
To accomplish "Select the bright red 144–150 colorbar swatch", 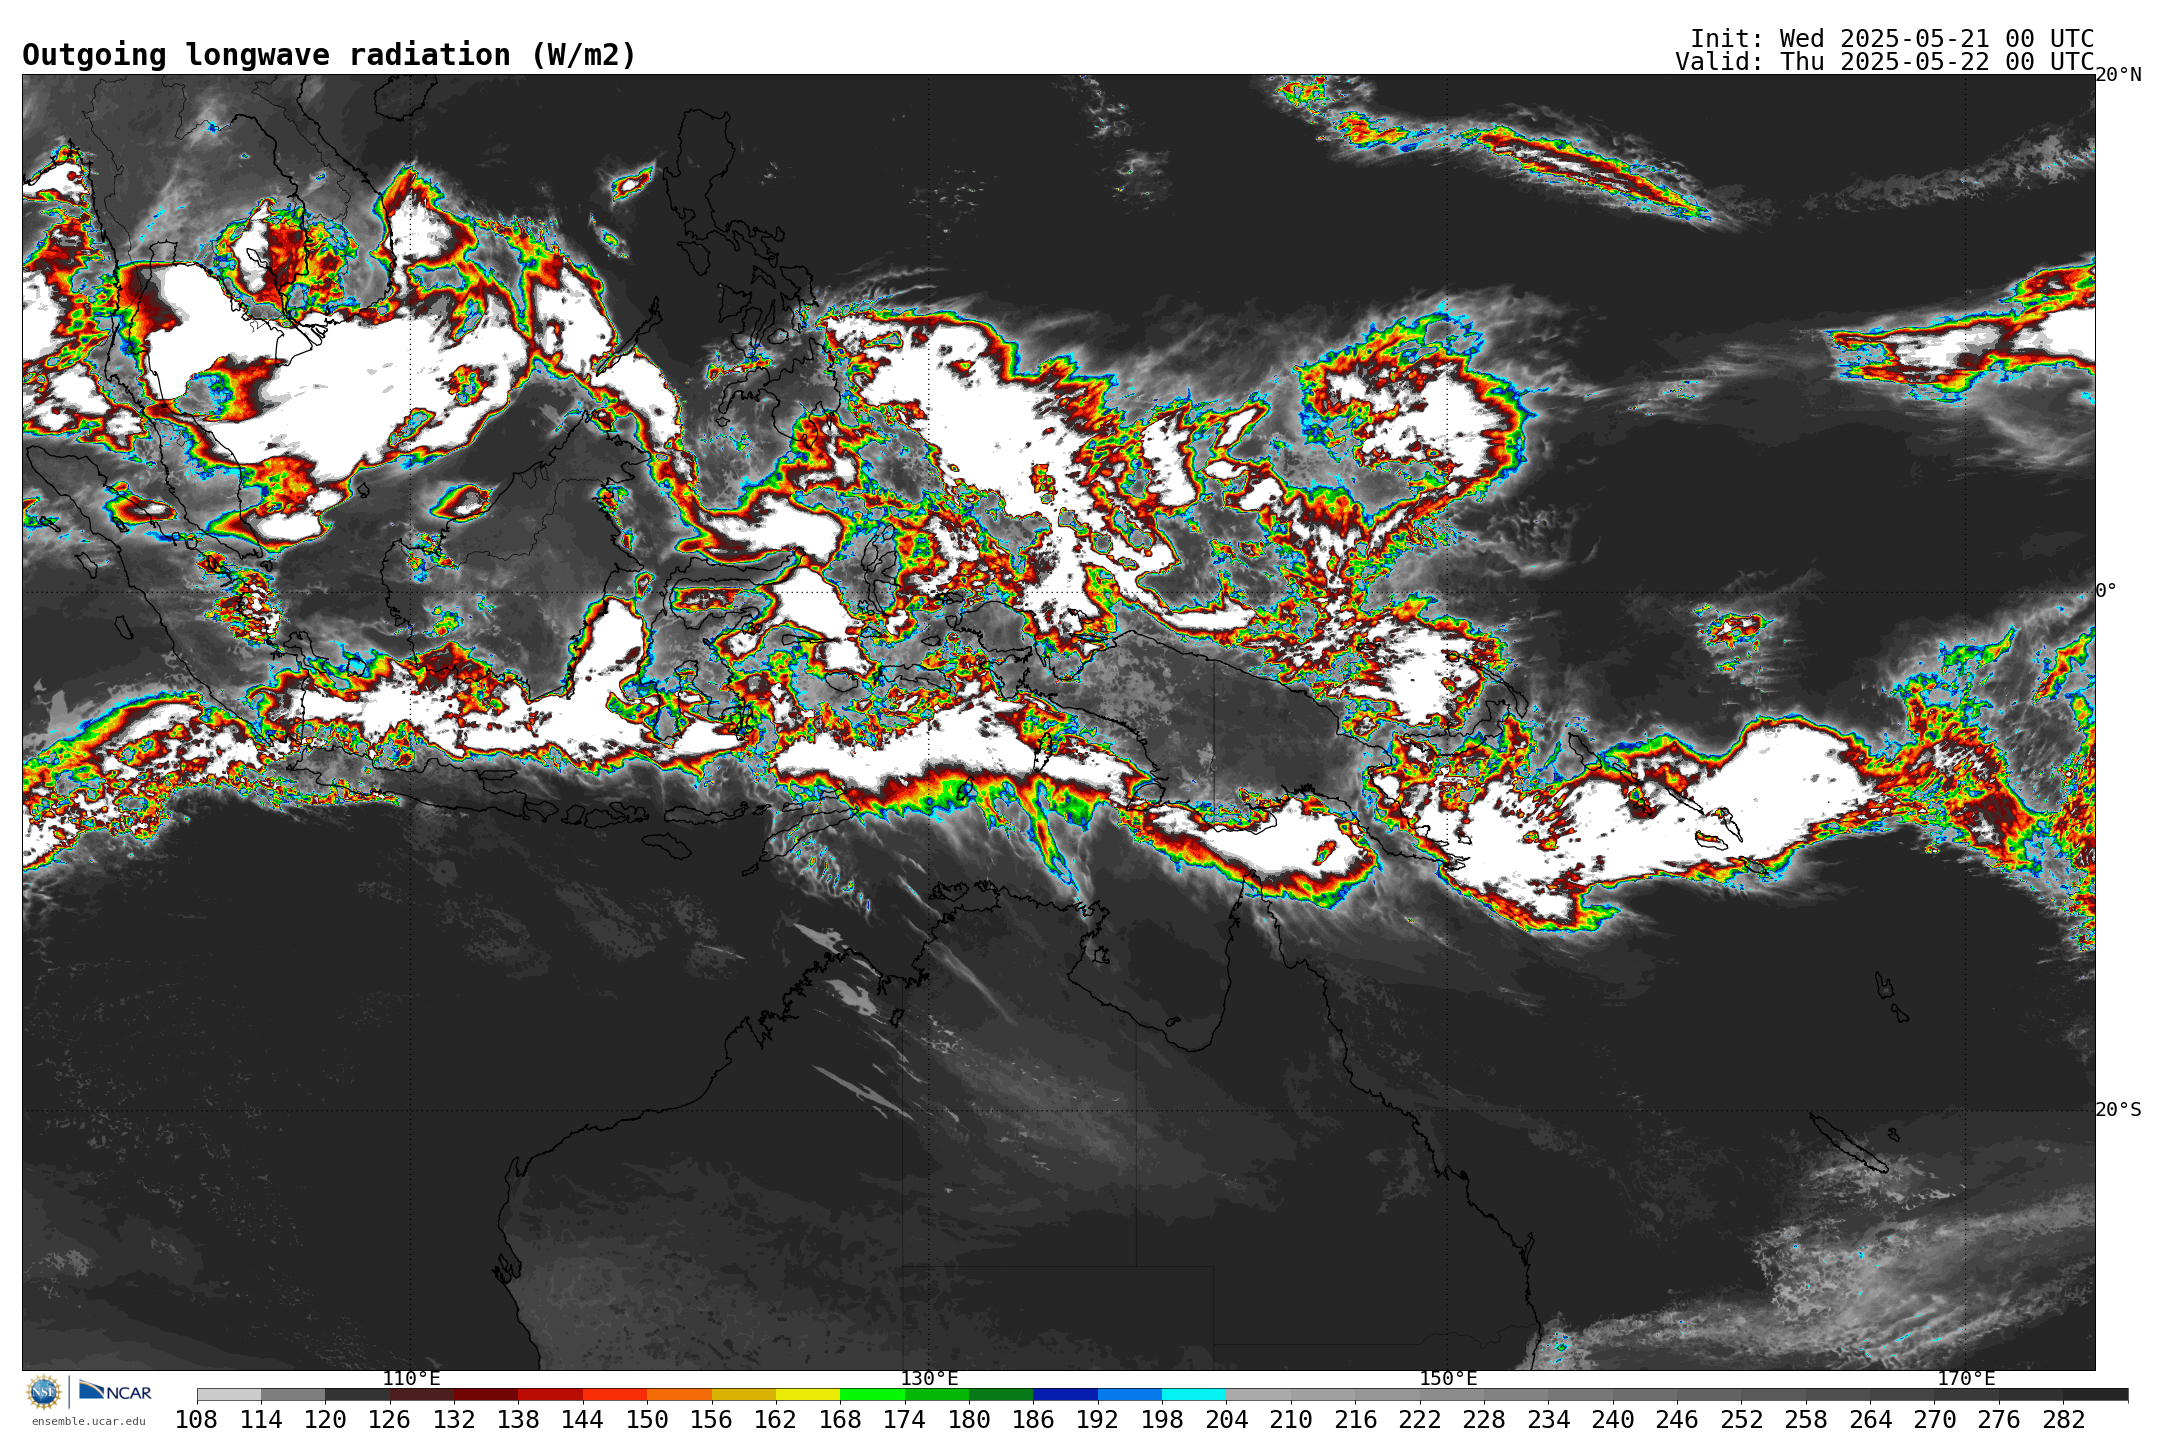I will point(614,1395).
